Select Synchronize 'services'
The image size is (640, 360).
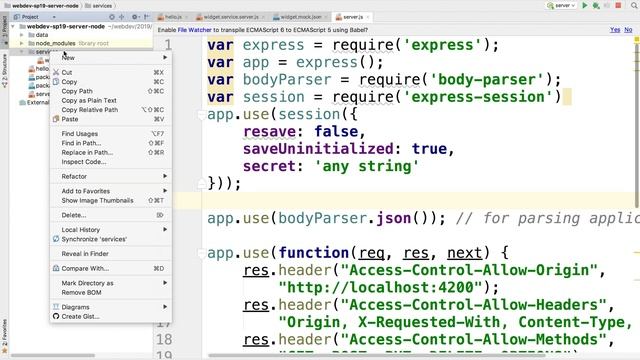tap(110, 239)
